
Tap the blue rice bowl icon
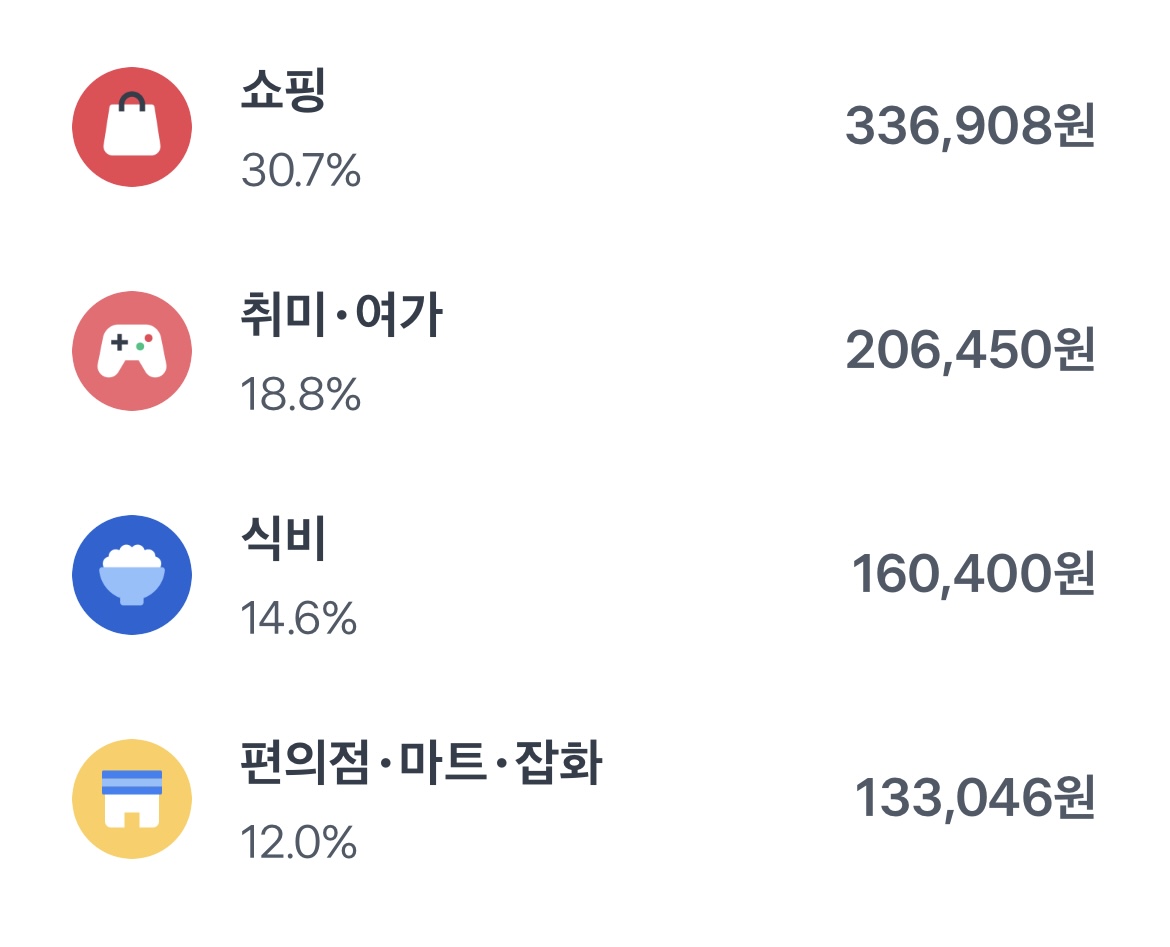[132, 575]
